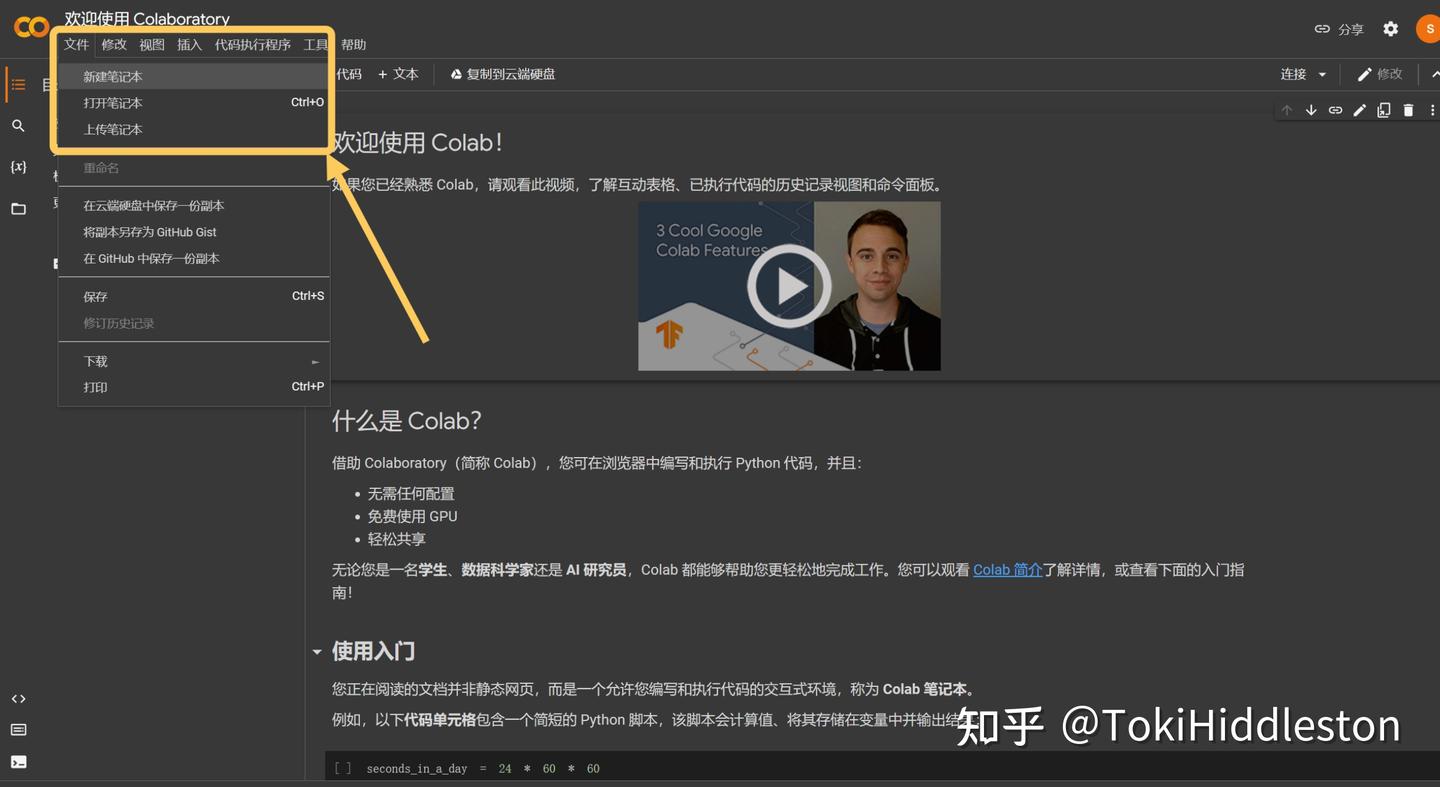Choose 在云端硬盘中保存一份副本

pyautogui.click(x=194, y=206)
